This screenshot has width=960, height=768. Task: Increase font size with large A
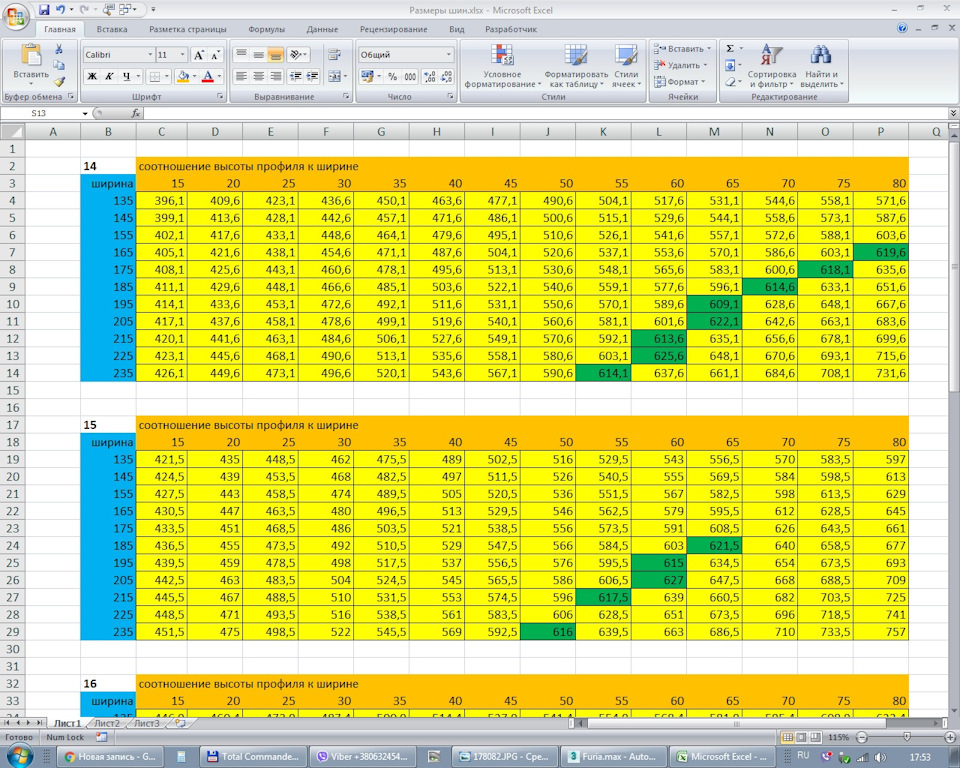(x=198, y=55)
